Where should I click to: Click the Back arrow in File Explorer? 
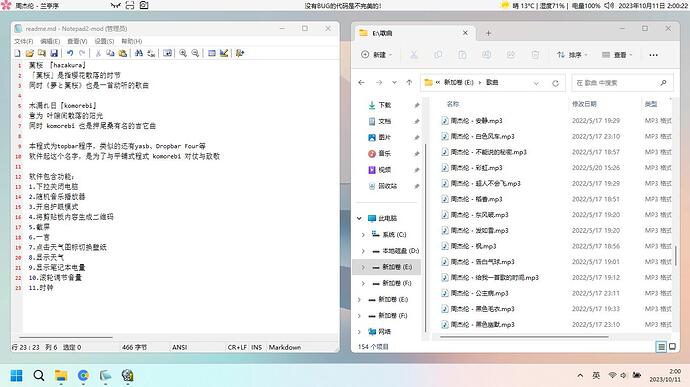coord(361,82)
